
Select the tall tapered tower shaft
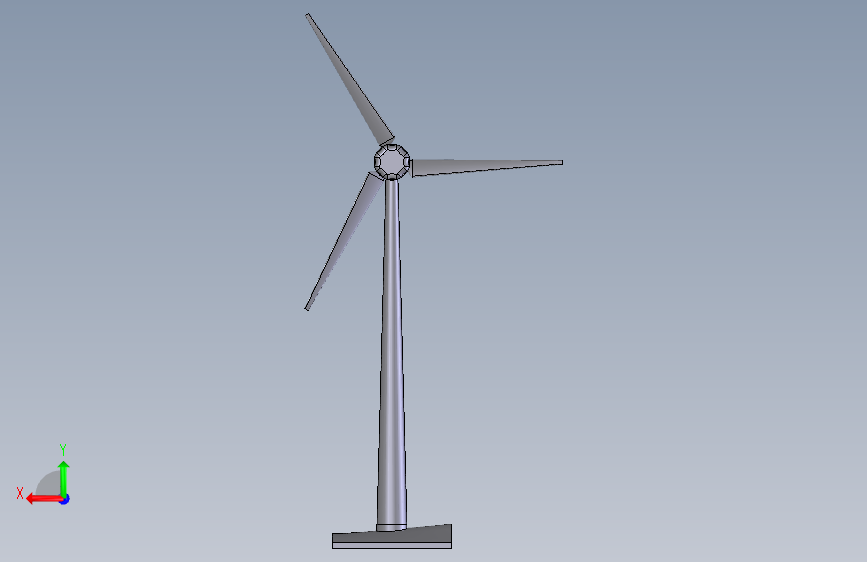[x=391, y=351]
